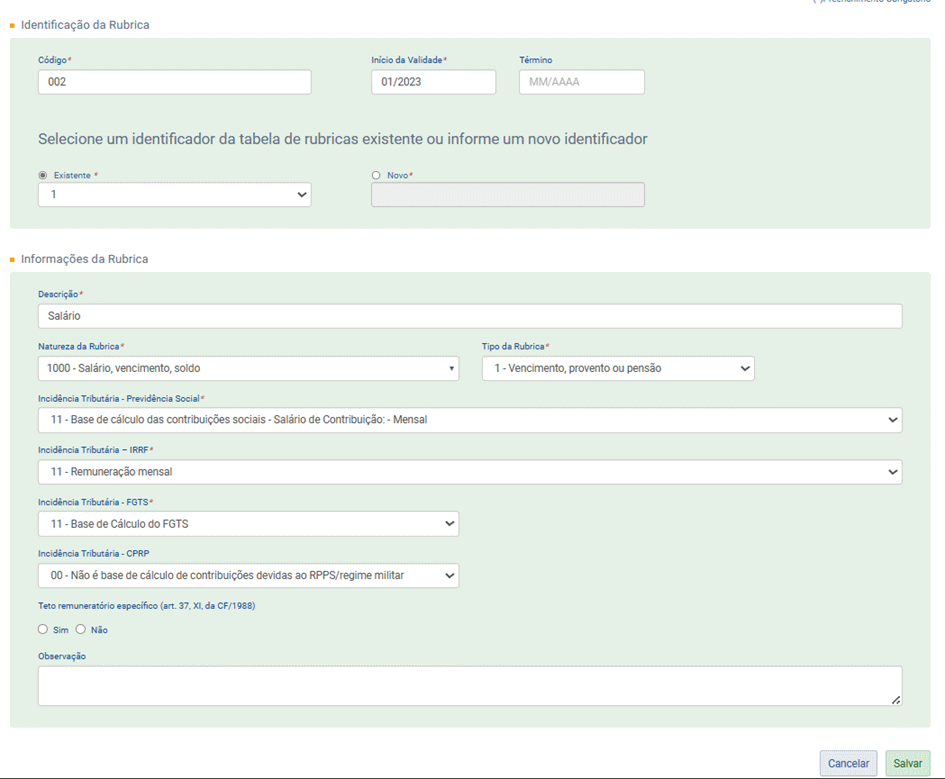This screenshot has width=945, height=779.
Task: Click inside the Observação text area
Action: point(469,686)
